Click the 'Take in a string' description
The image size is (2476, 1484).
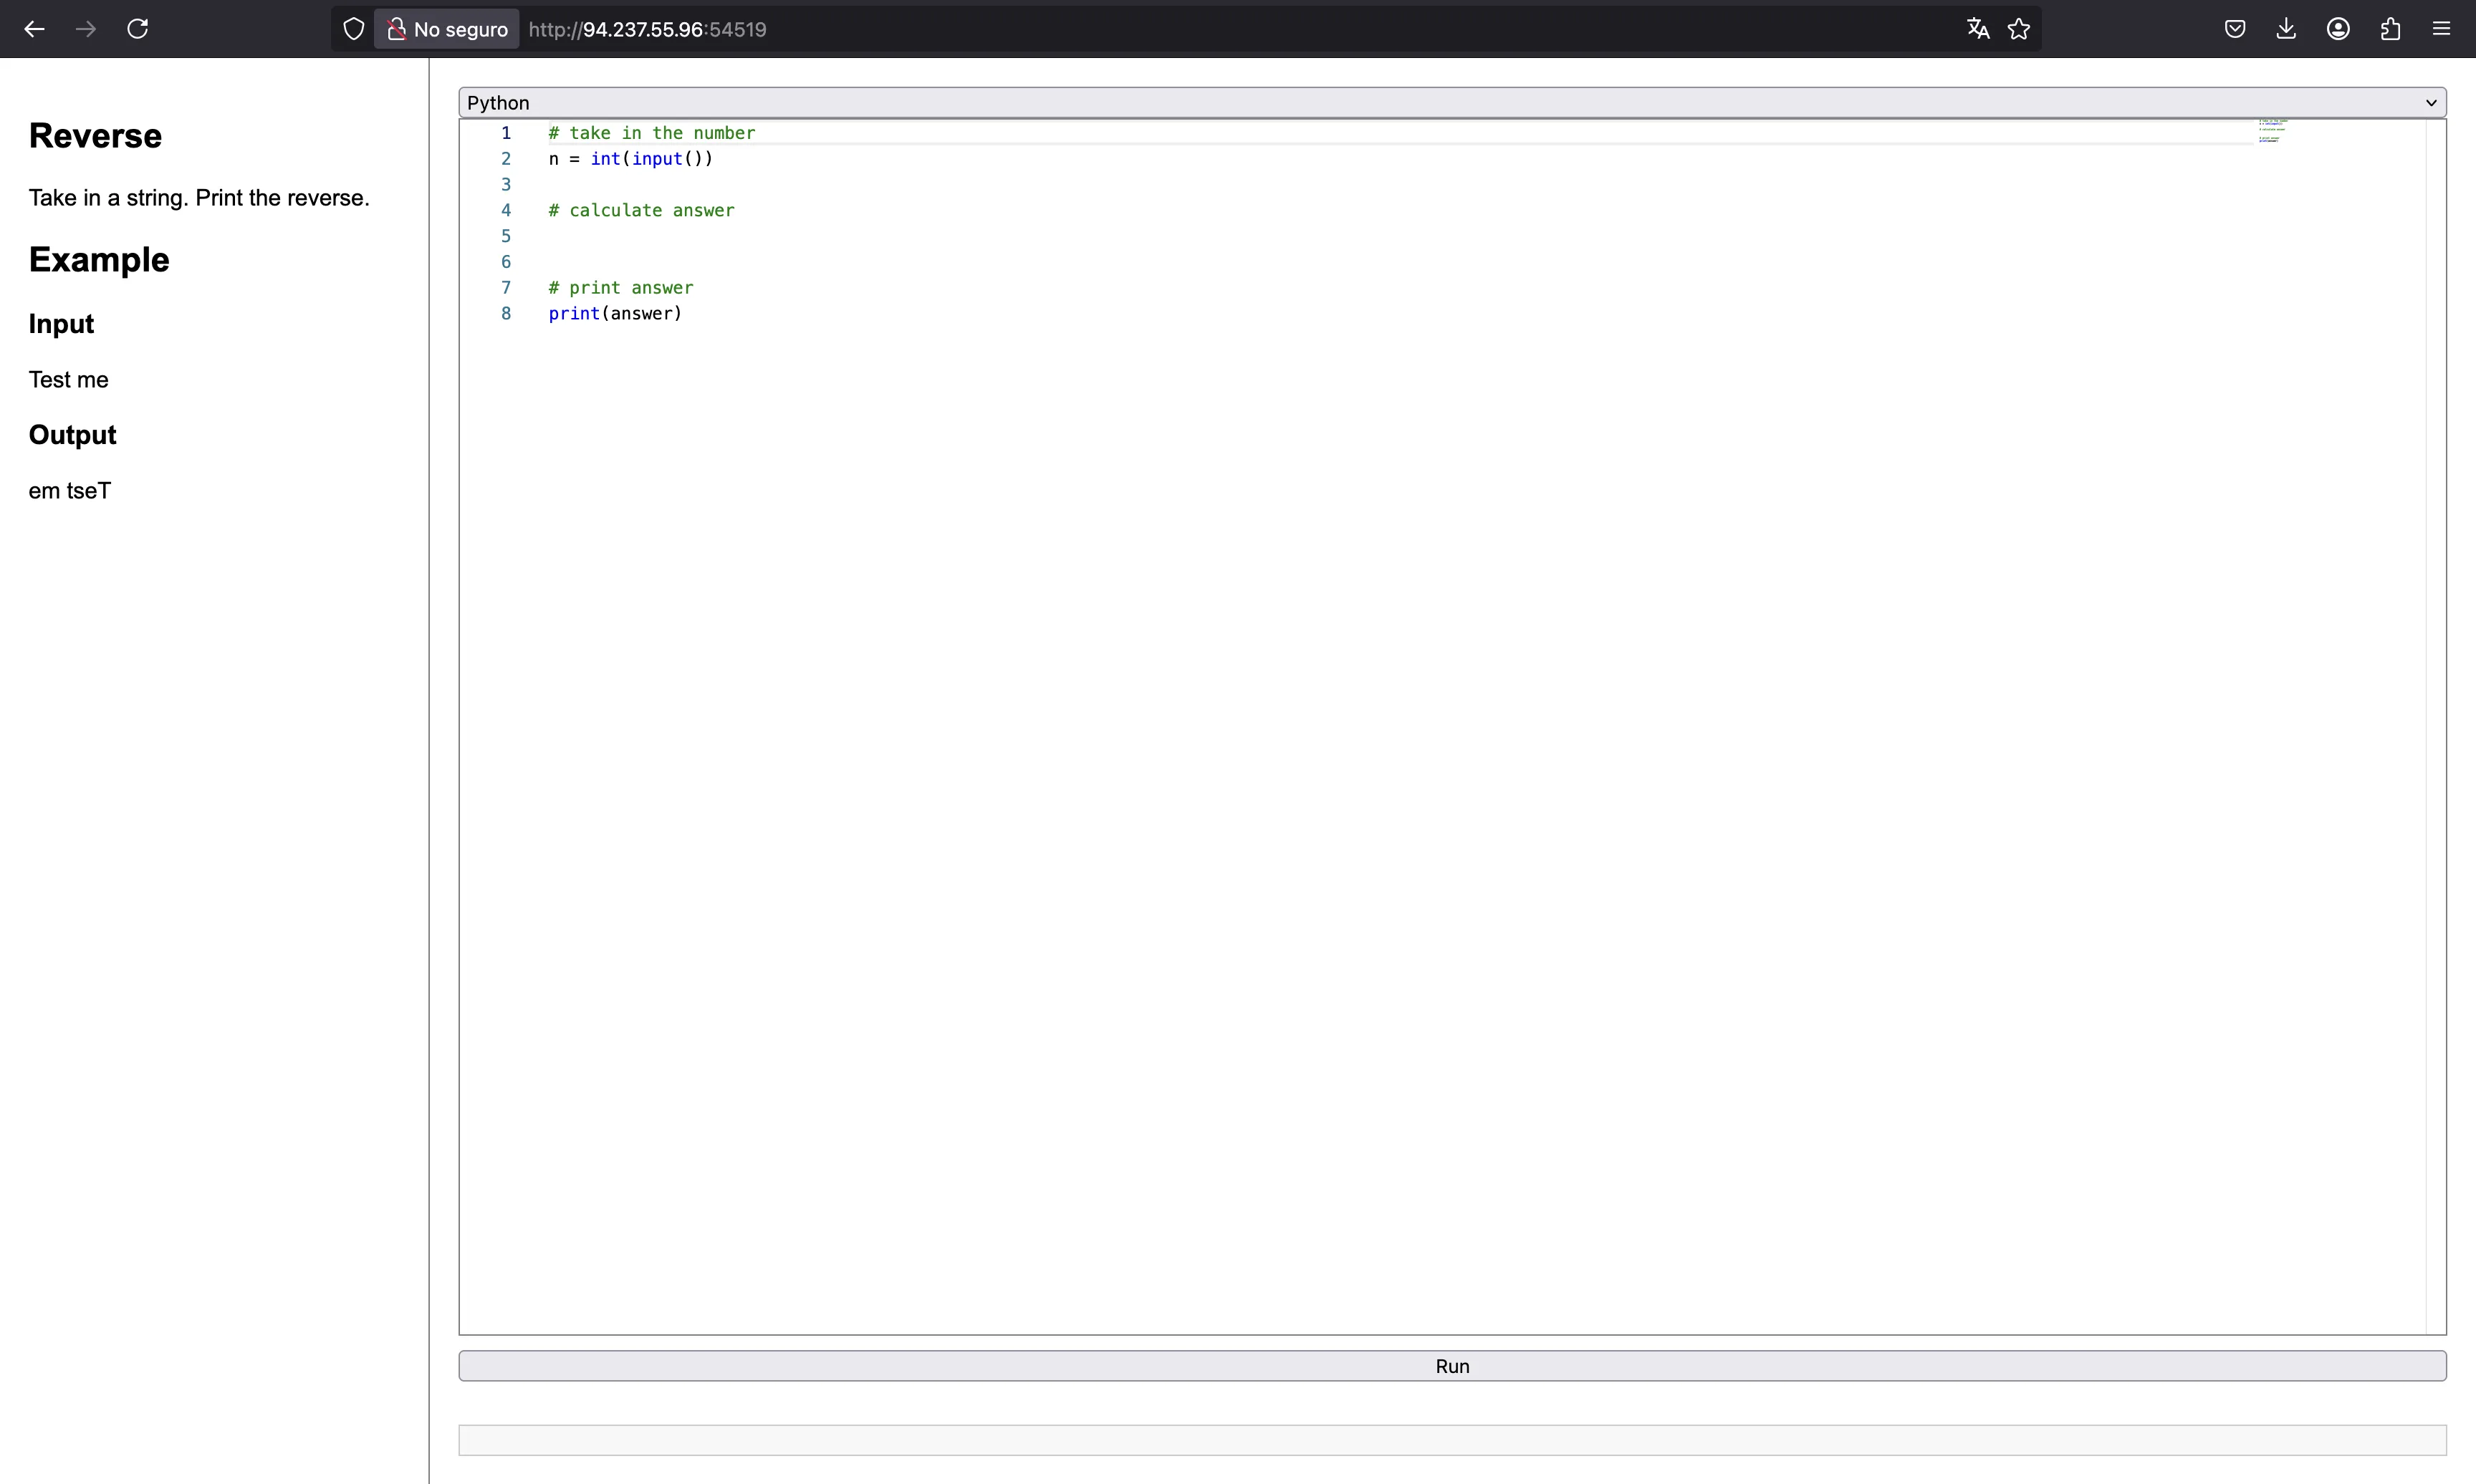(x=199, y=198)
